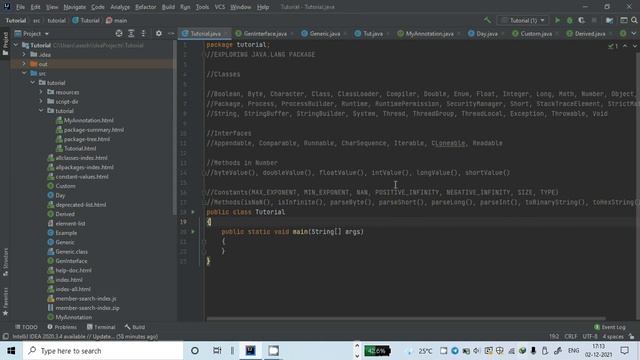The width and height of the screenshot is (640, 360).
Task: Collapse the Tutorial project root node
Action: [x=16, y=45]
